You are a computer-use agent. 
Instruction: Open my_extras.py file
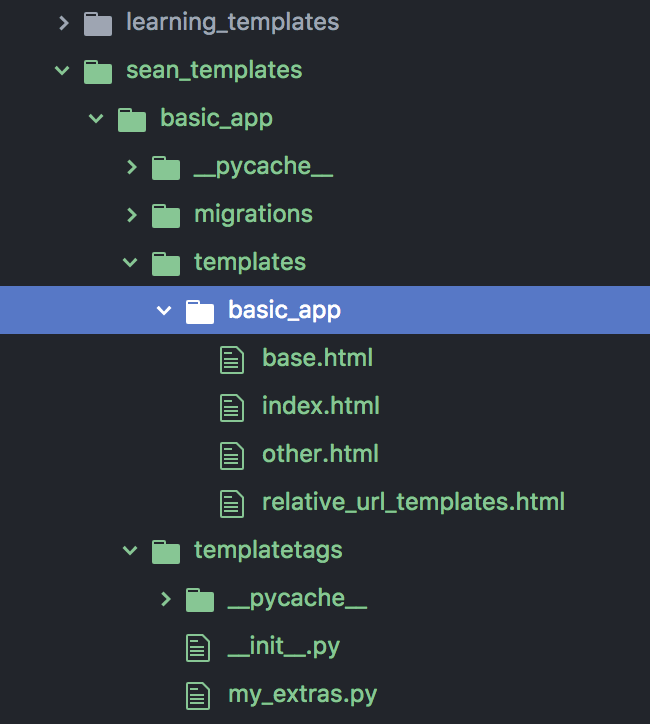click(x=302, y=693)
